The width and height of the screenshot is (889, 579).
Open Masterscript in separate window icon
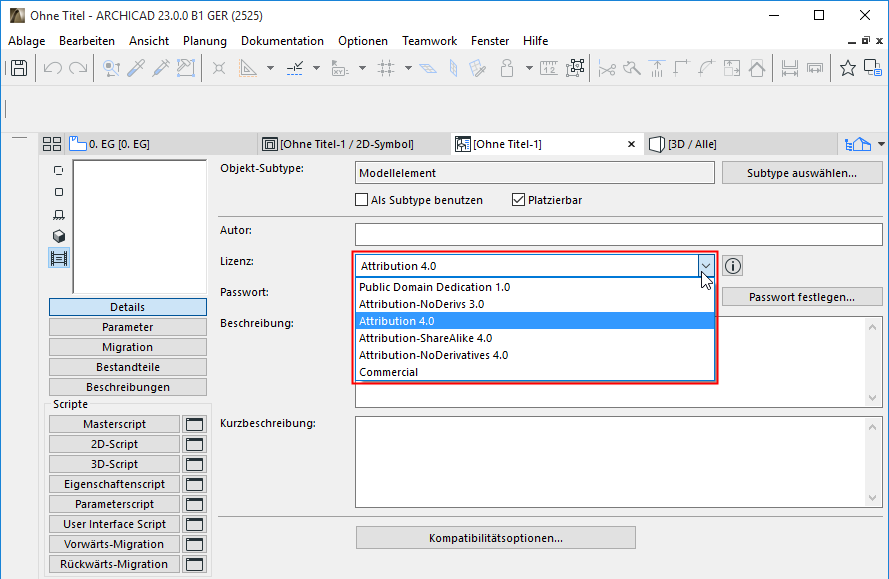(x=194, y=424)
